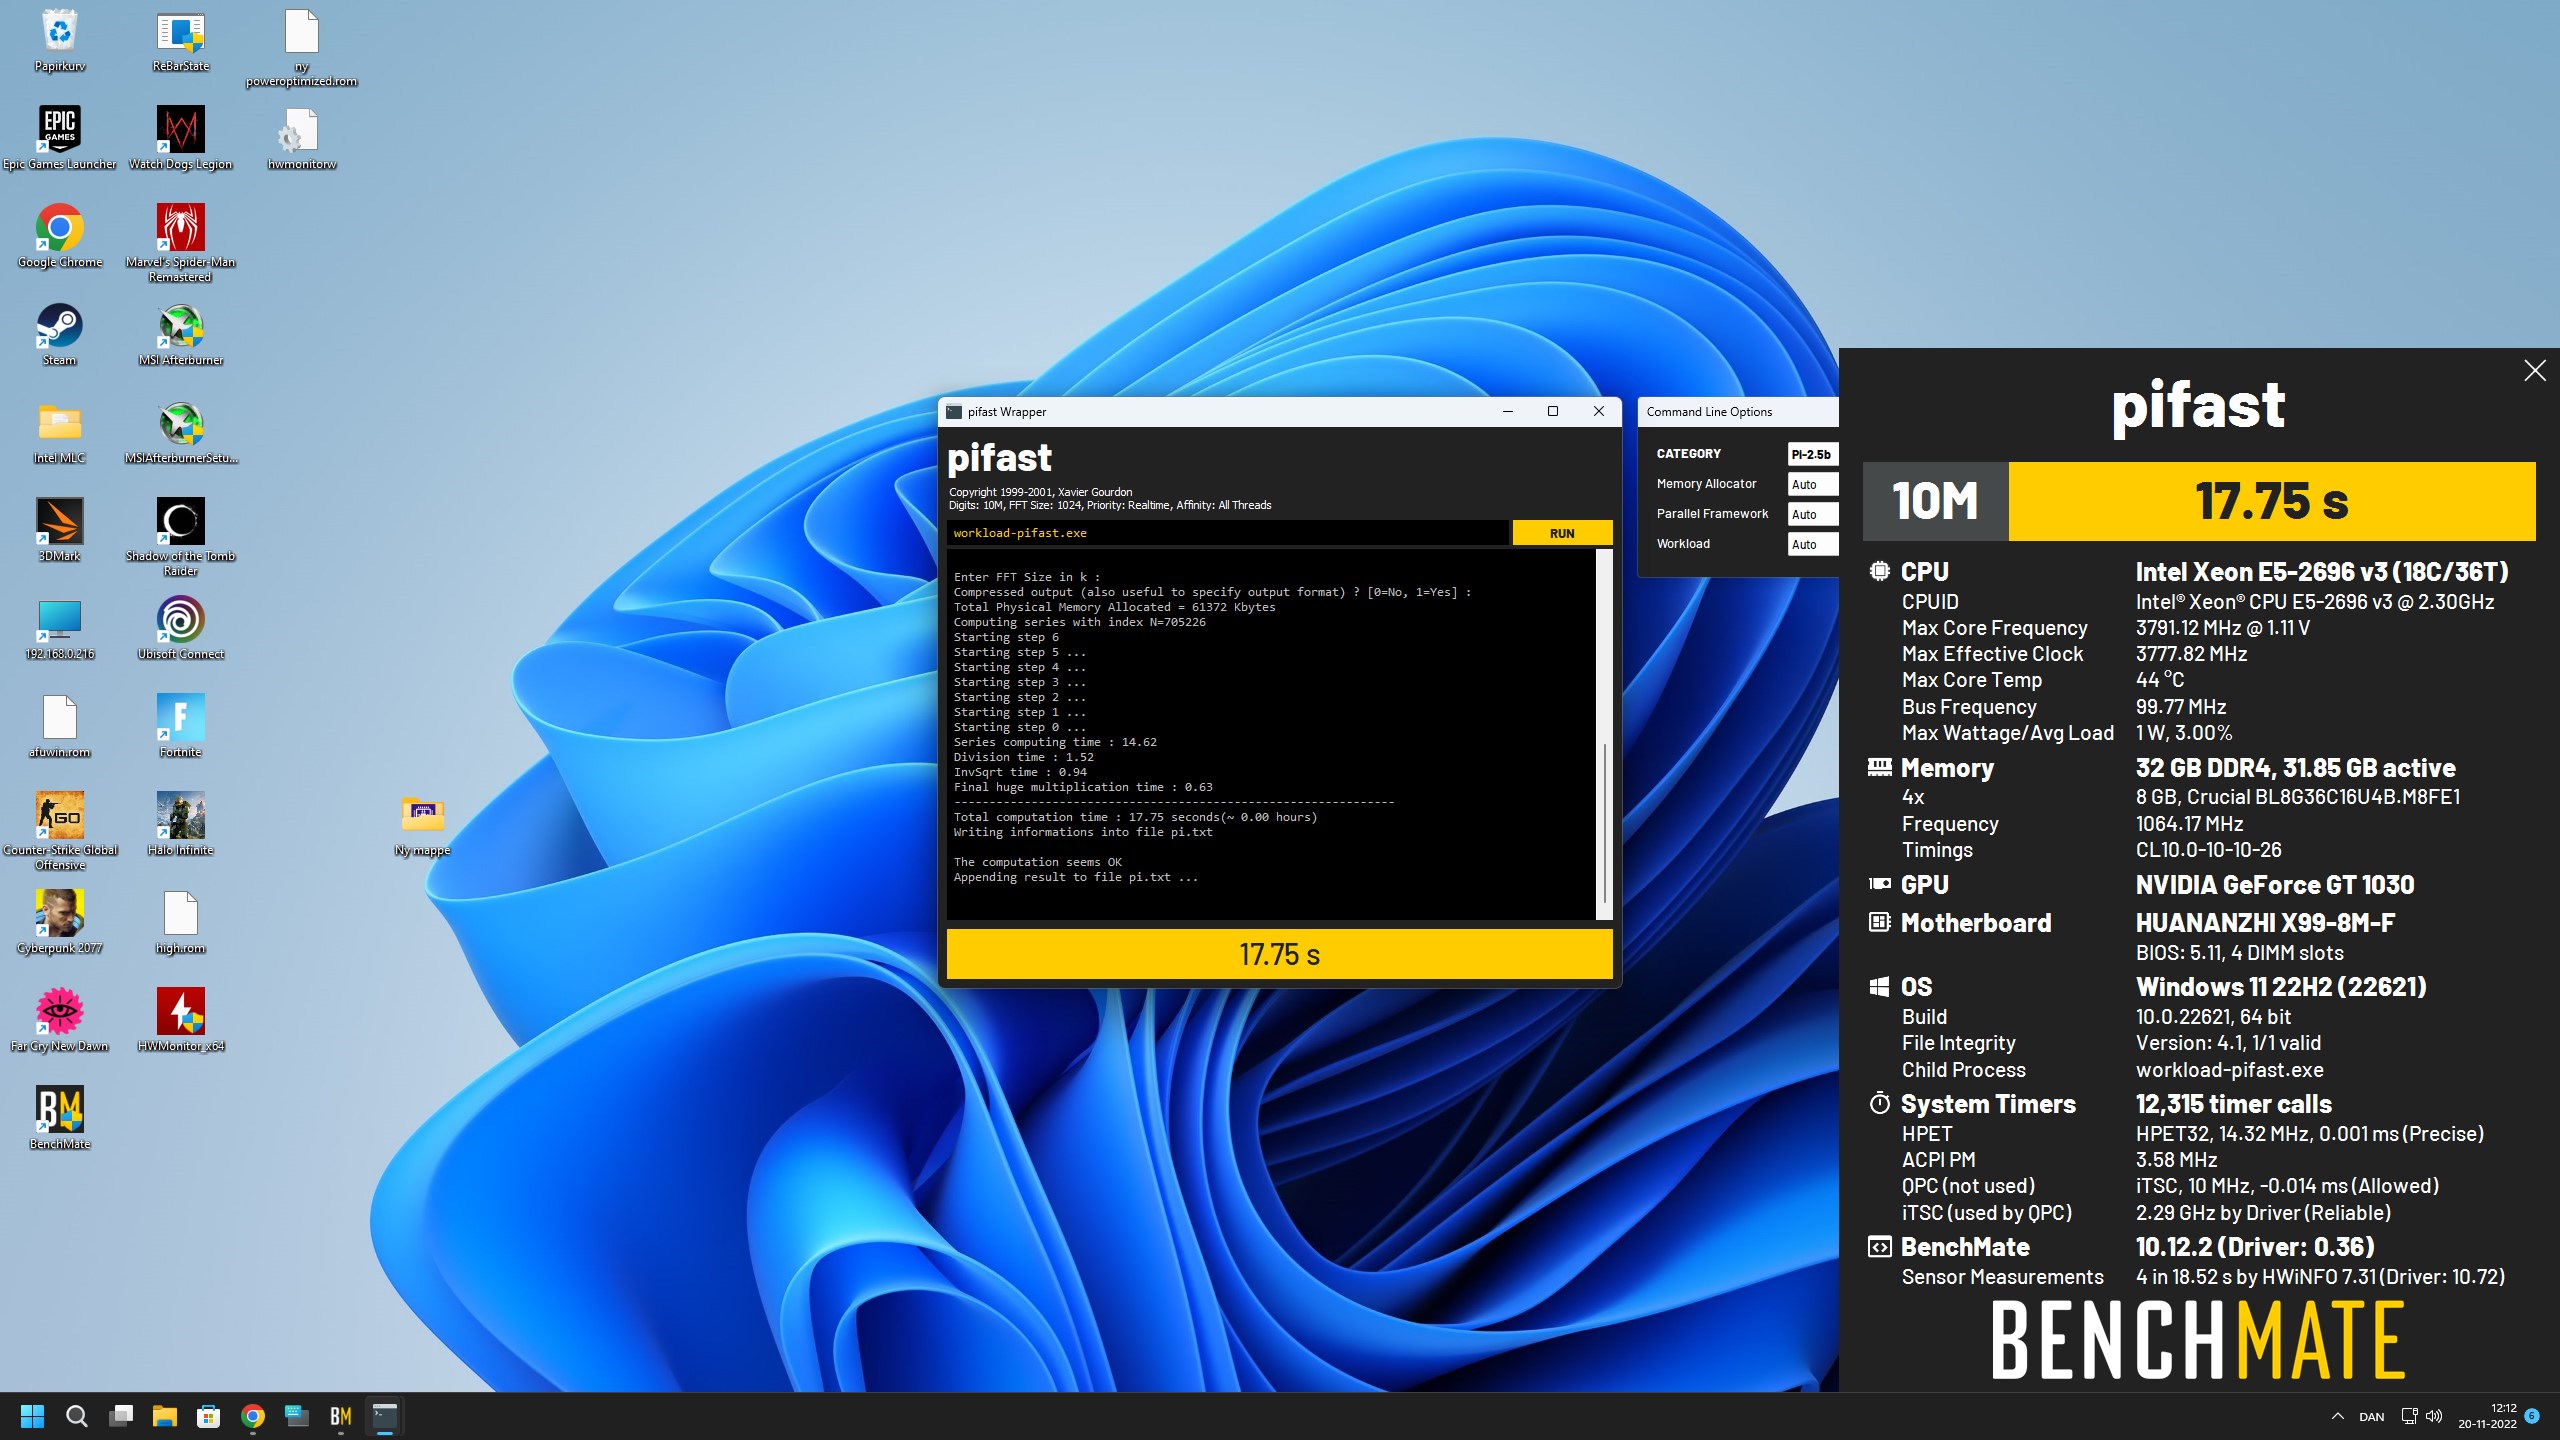Click the RUN button in pifast Wrapper
This screenshot has width=2560, height=1440.
(1562, 533)
